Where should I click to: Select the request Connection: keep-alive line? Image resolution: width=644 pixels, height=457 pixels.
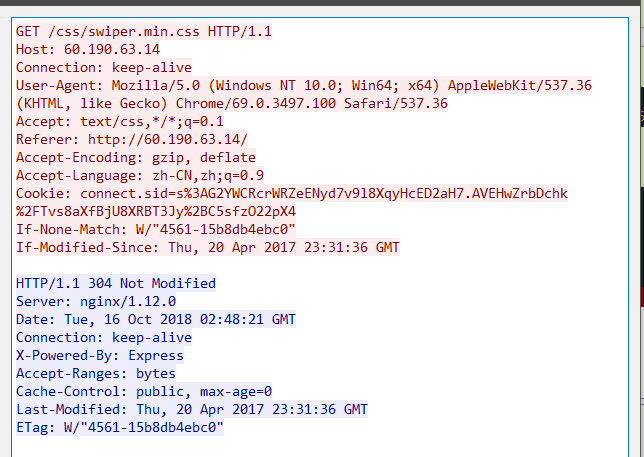point(104,67)
